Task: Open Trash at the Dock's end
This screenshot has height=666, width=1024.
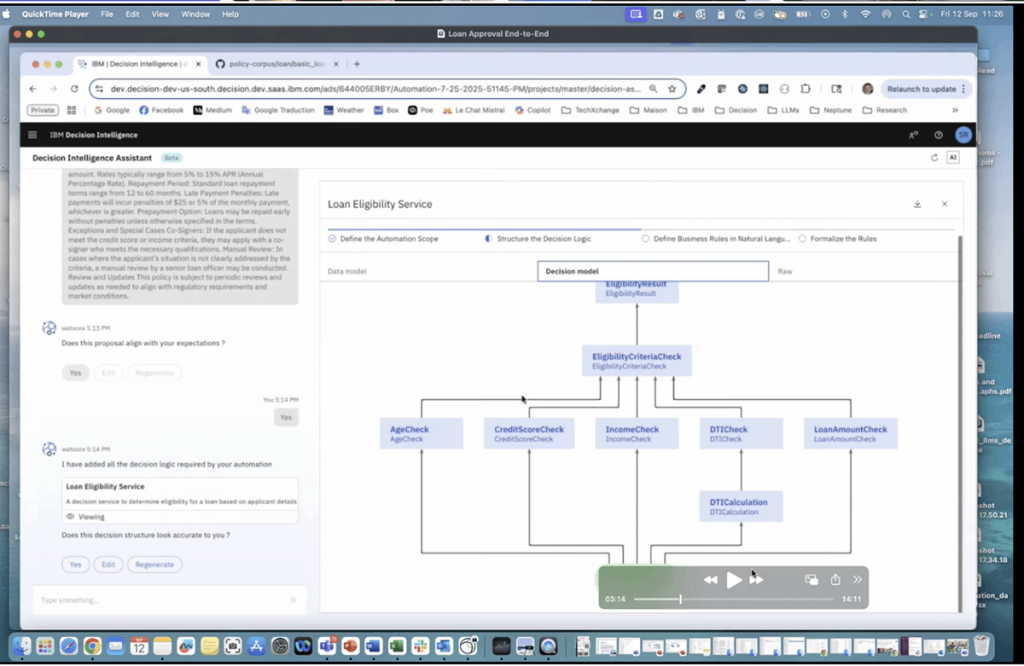Action: coord(981,646)
